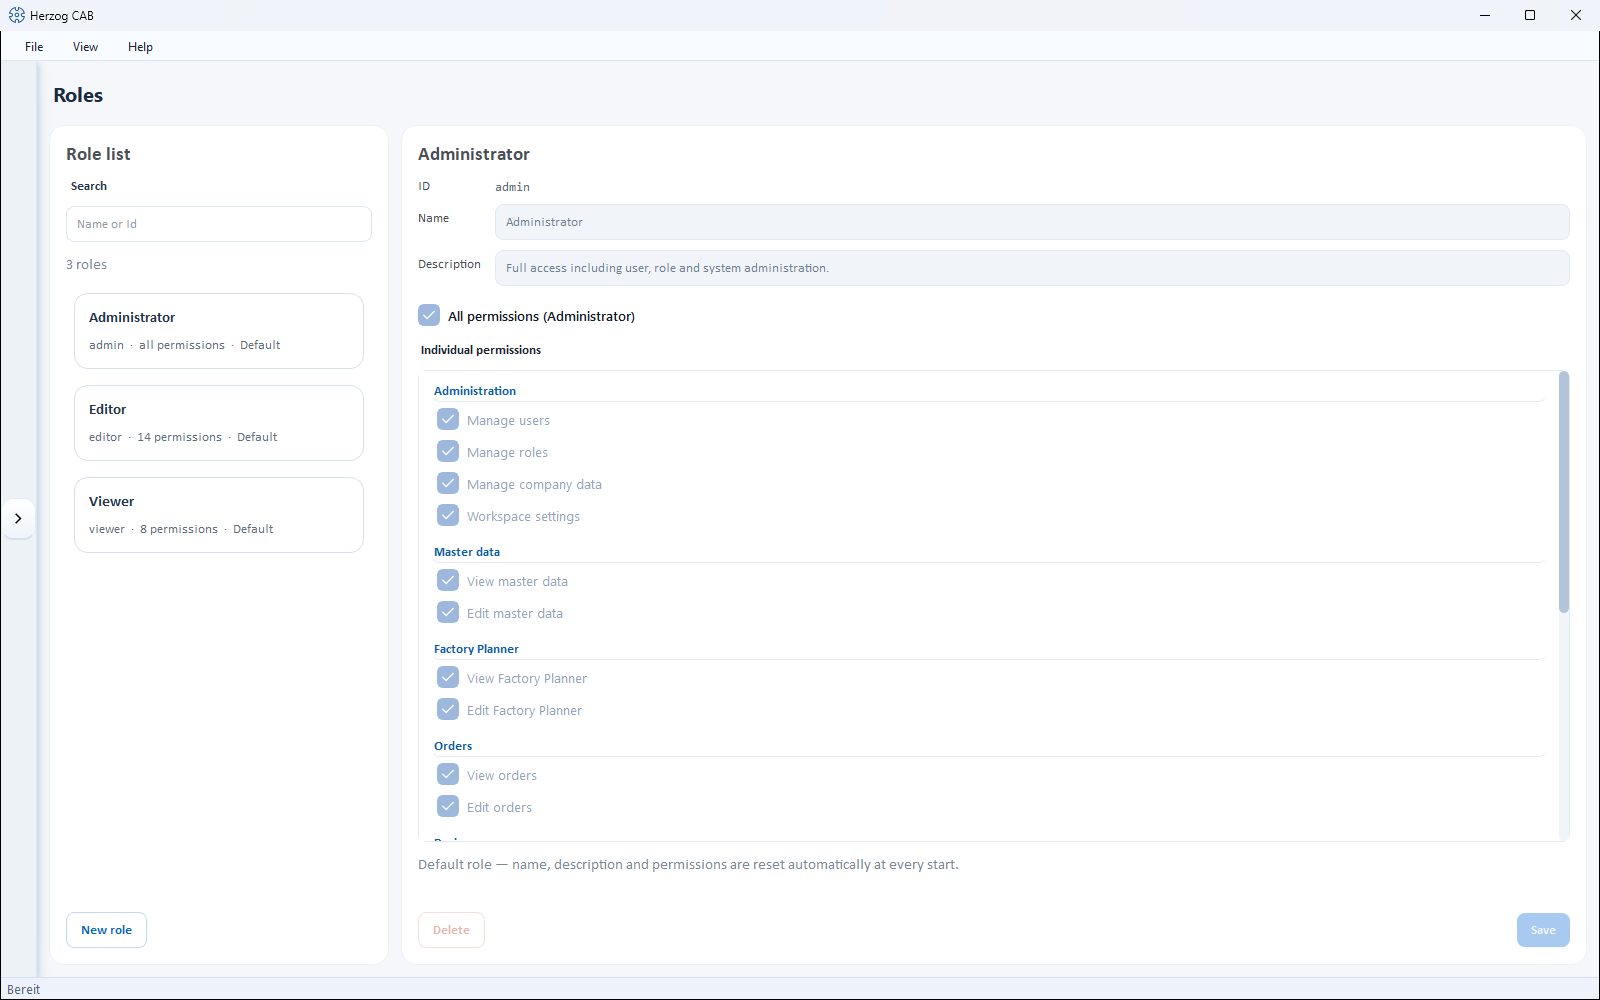Open the View menu

point(85,47)
